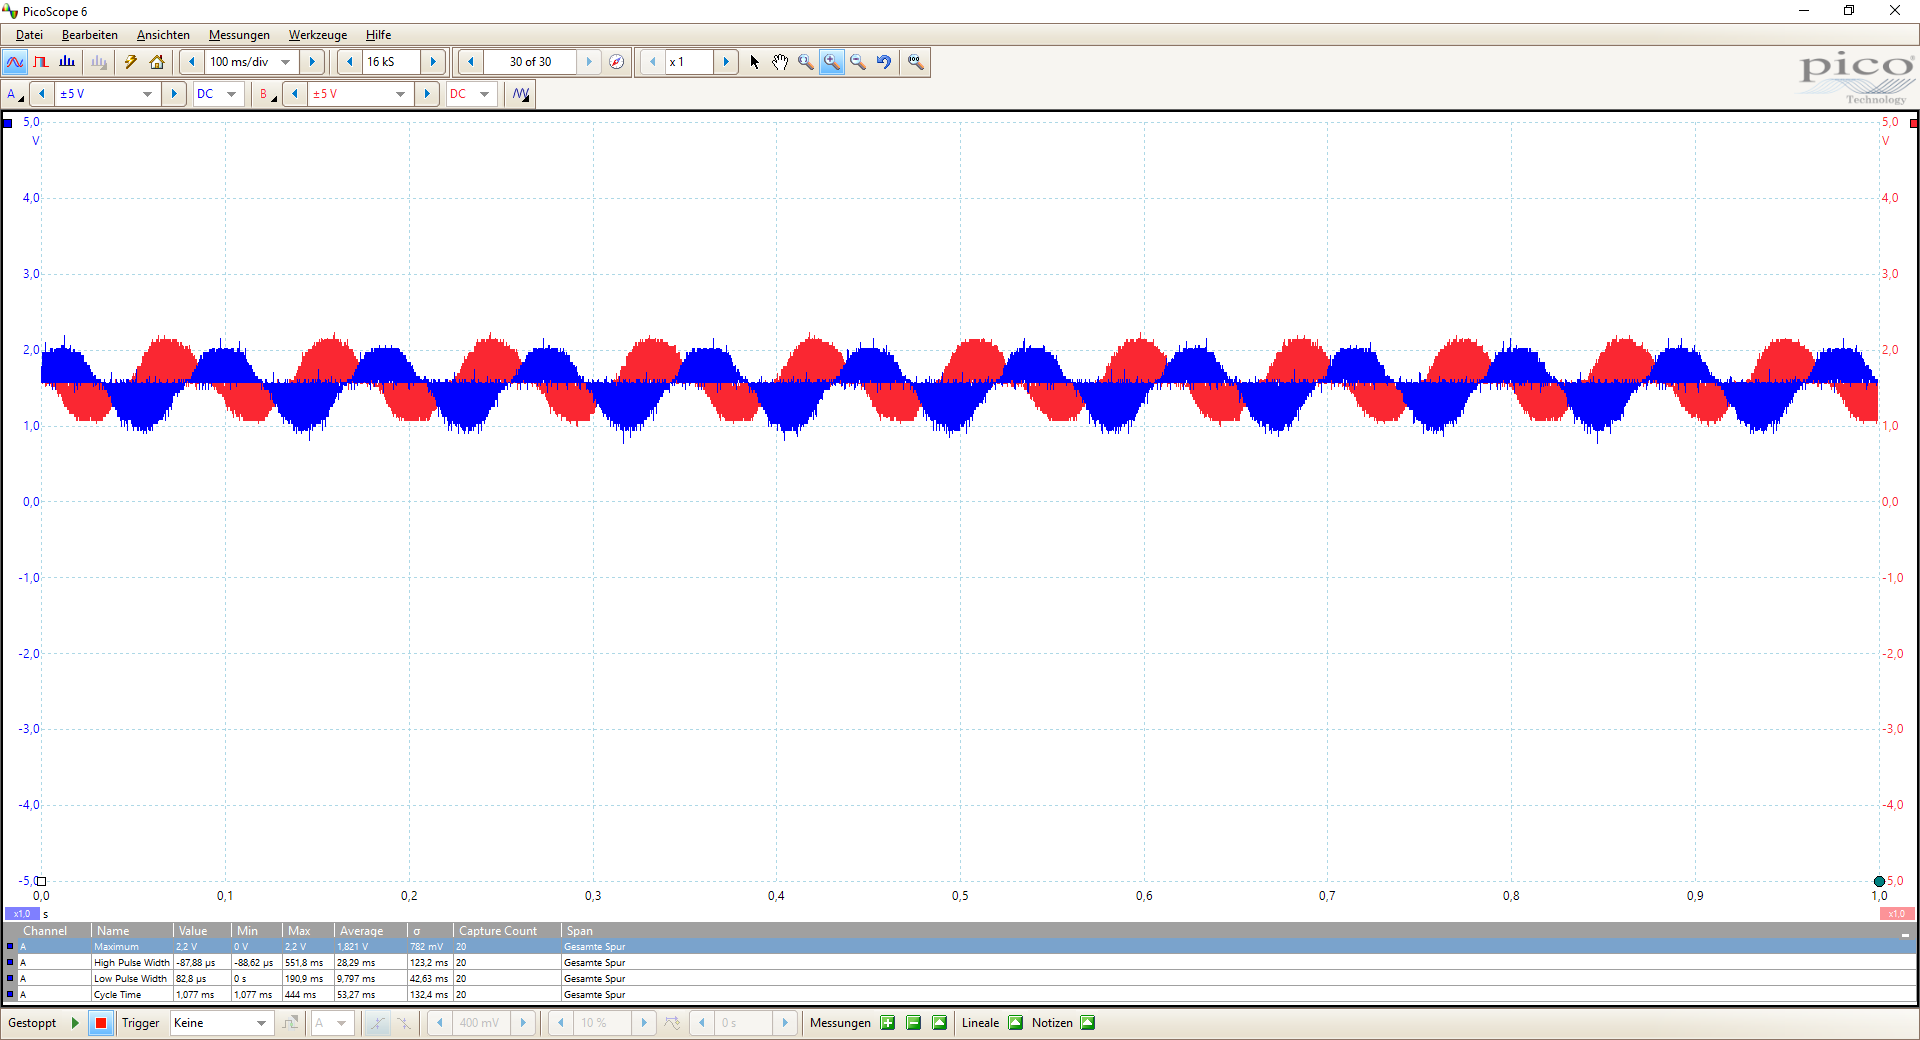Viewport: 1920px width, 1040px height.
Task: Click the Capture Count column header
Action: (507, 931)
